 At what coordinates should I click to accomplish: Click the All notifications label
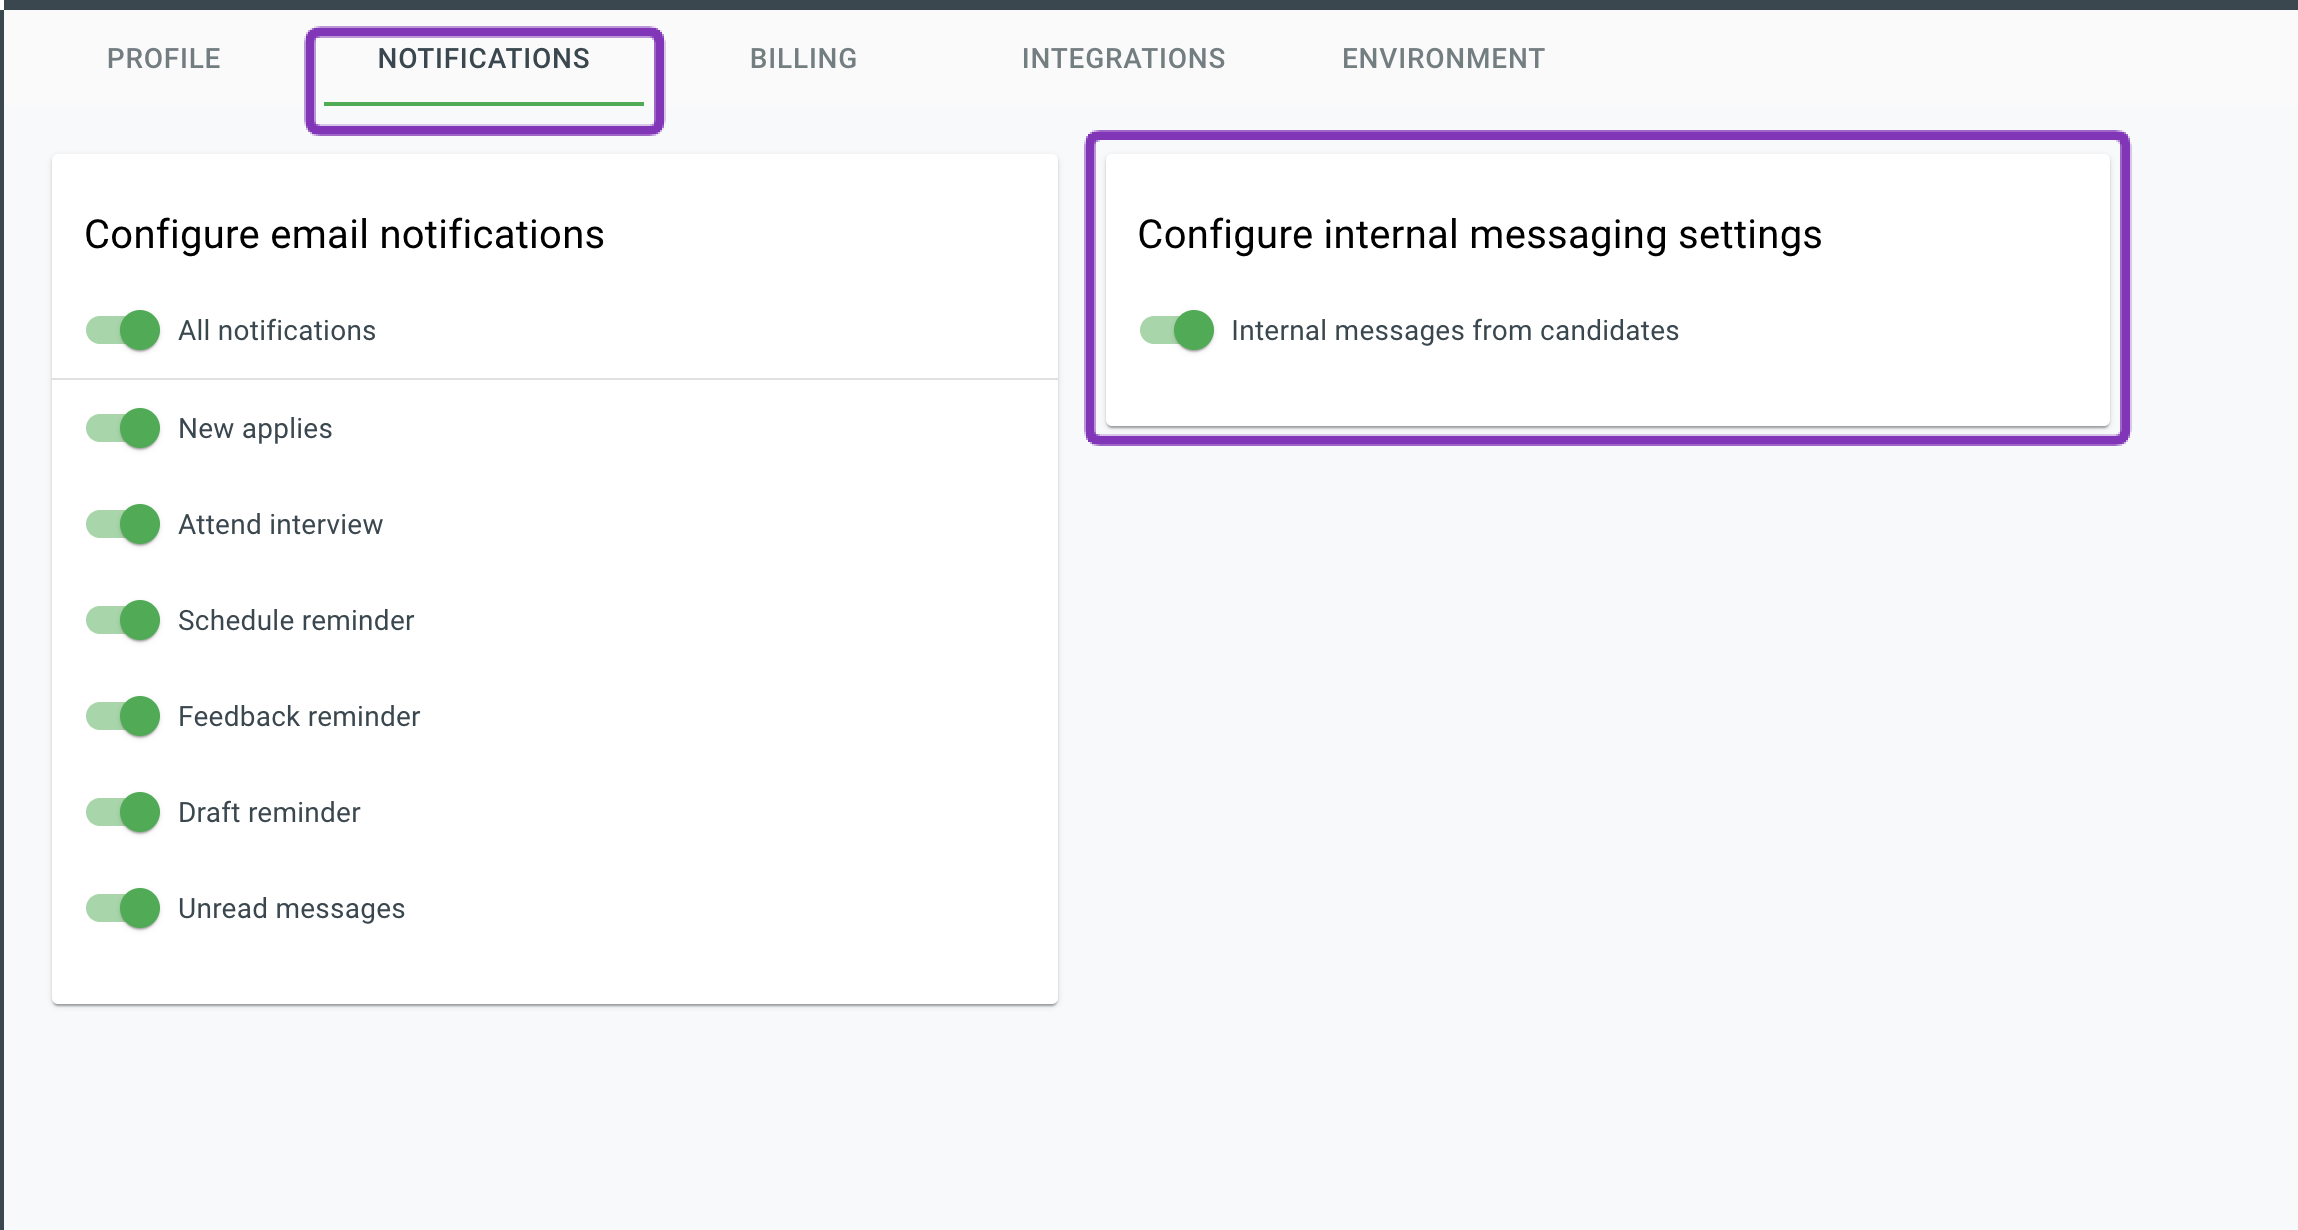pyautogui.click(x=277, y=331)
